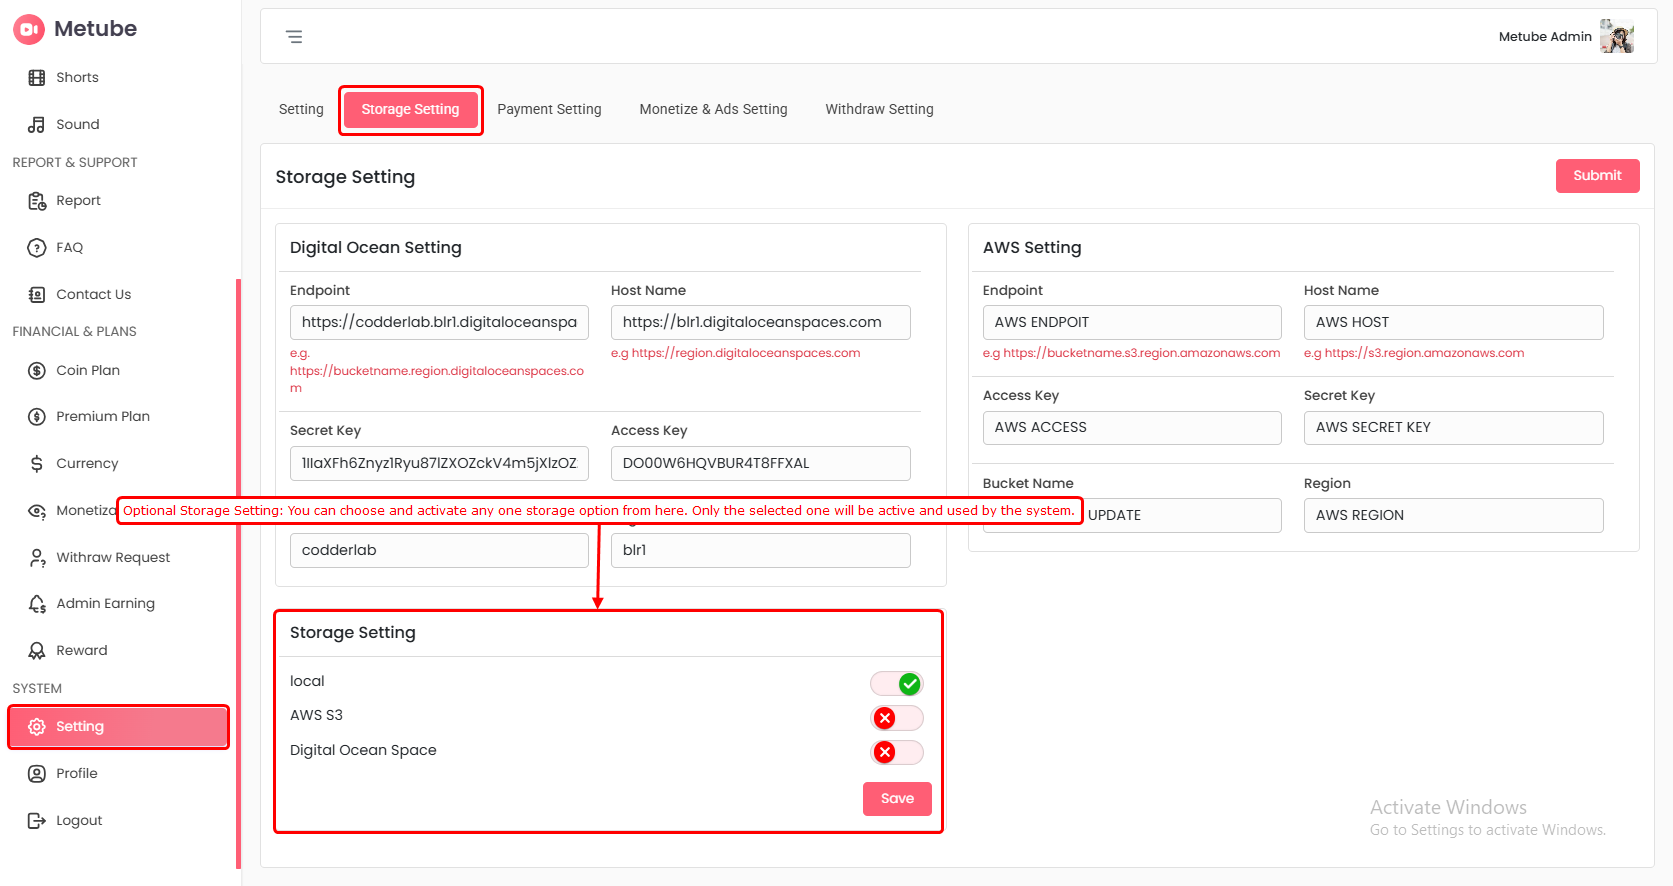The height and width of the screenshot is (886, 1673).
Task: Click the Logout icon in sidebar
Action: pos(37,821)
